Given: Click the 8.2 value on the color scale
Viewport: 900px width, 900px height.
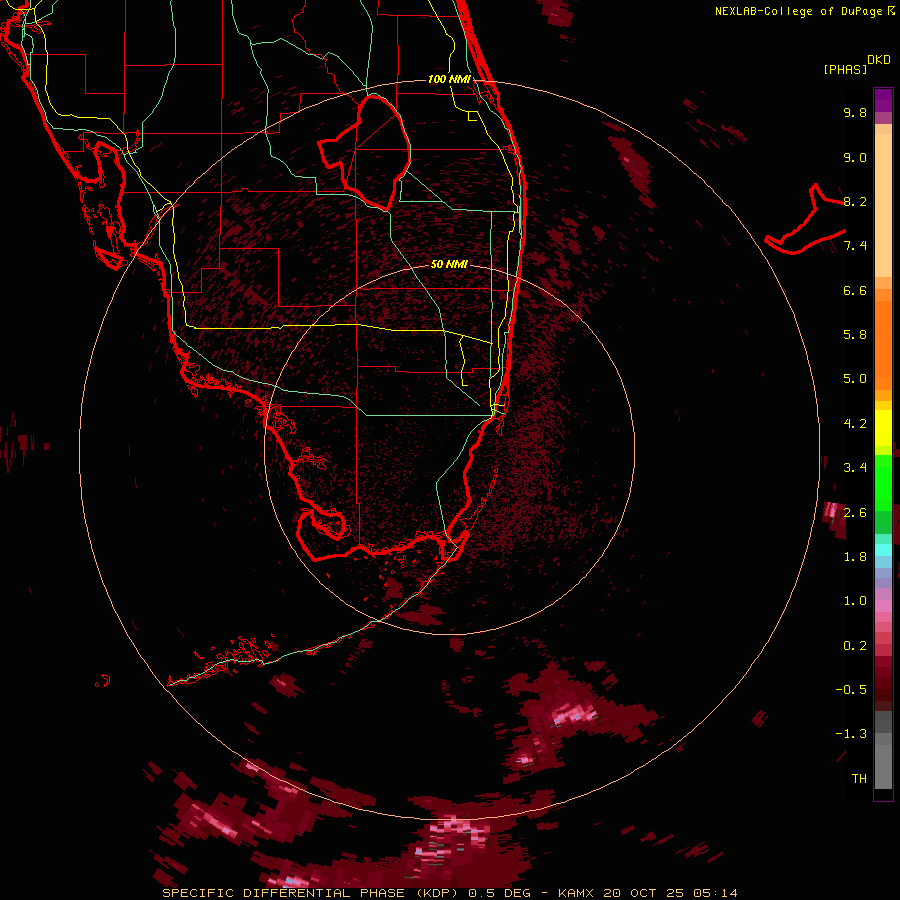Looking at the screenshot, I should (855, 201).
